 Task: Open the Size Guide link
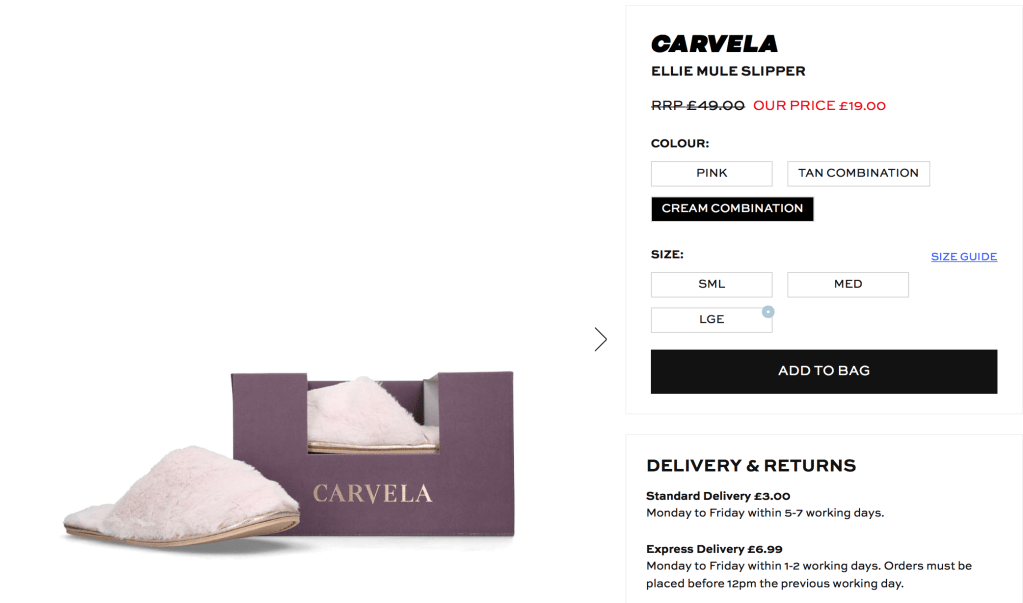(964, 256)
